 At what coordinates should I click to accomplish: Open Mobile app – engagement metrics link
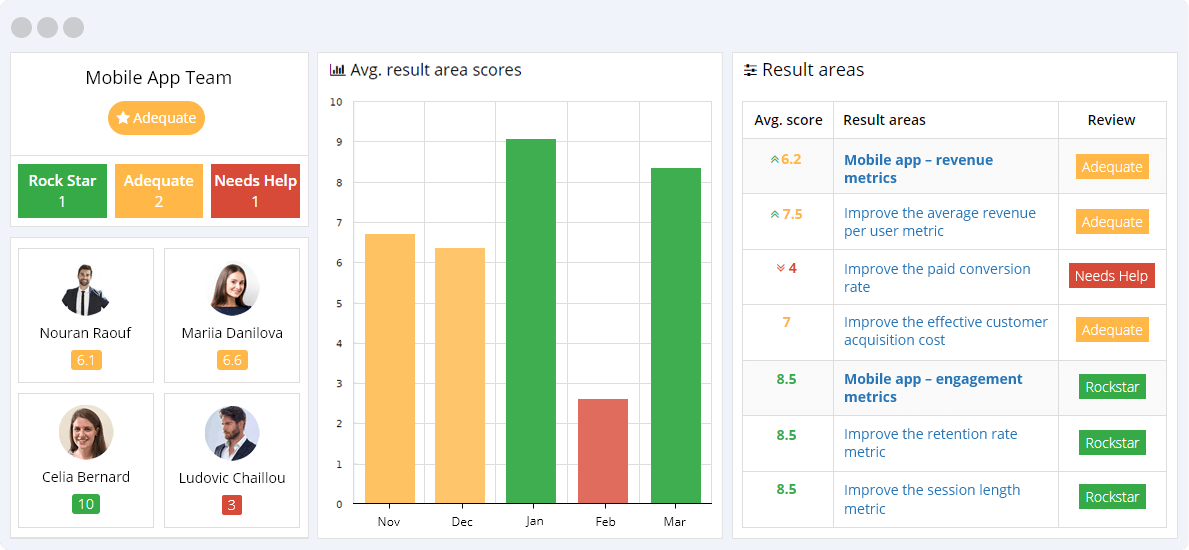pos(932,388)
